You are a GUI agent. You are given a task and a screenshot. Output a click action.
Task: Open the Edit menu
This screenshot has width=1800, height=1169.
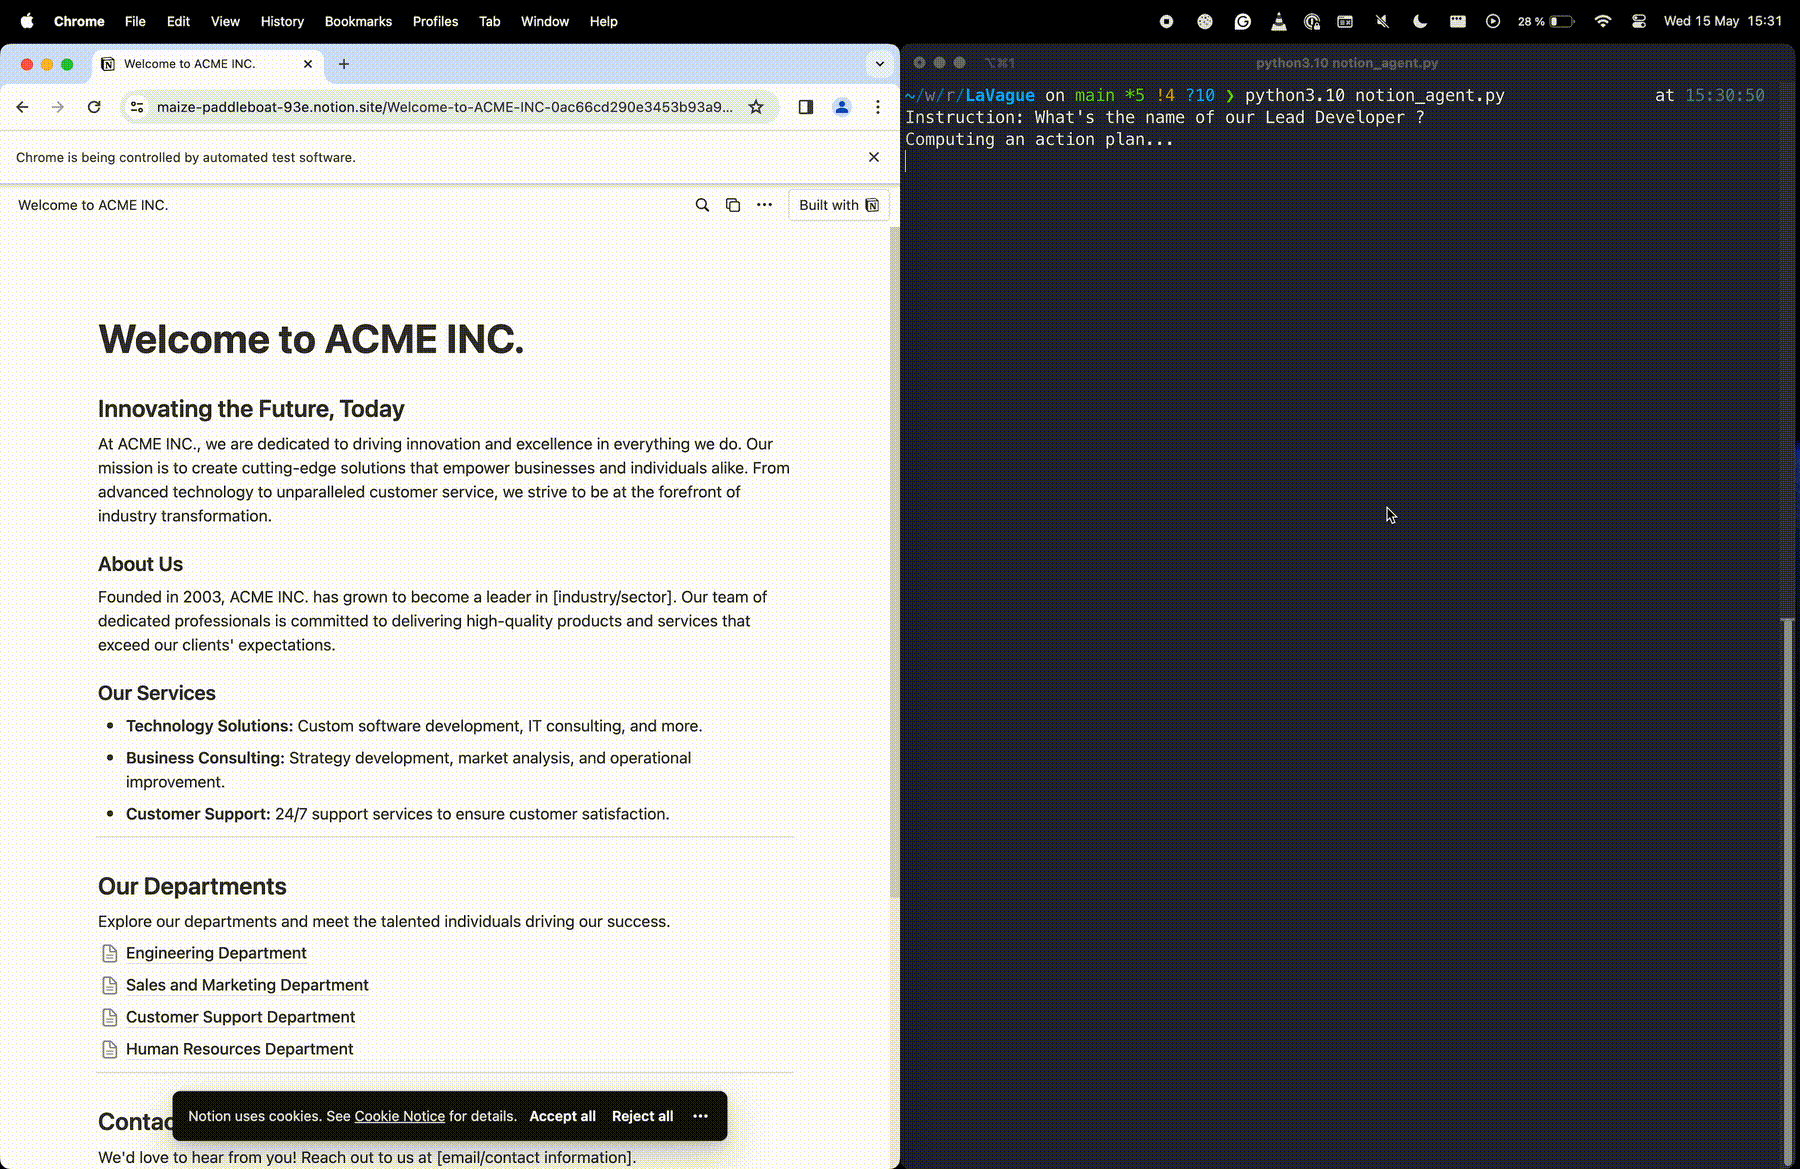(x=178, y=21)
